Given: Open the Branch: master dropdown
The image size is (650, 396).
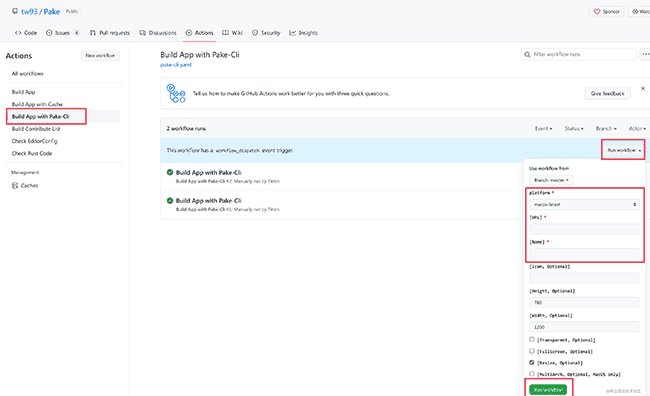Looking at the screenshot, I should (x=551, y=180).
